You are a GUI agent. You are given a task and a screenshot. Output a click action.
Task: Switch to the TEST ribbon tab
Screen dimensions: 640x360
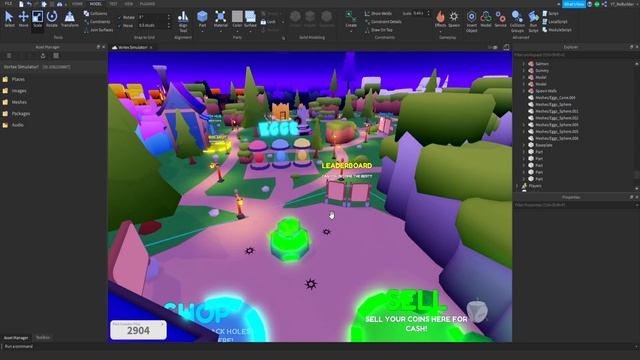point(113,4)
